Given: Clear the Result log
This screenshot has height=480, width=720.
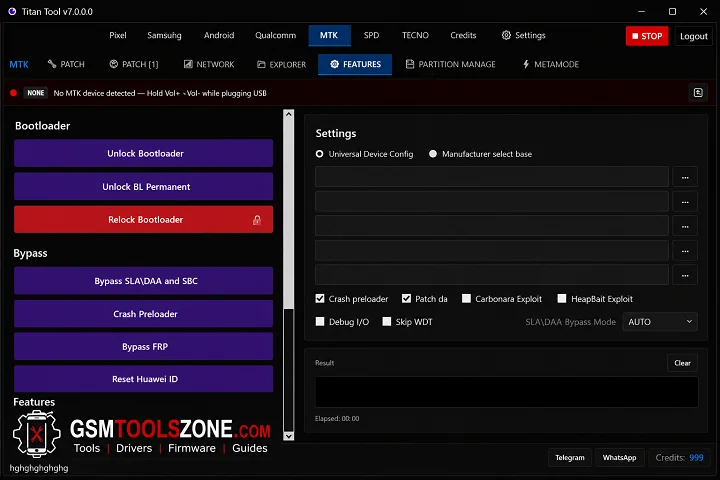Looking at the screenshot, I should (682, 363).
